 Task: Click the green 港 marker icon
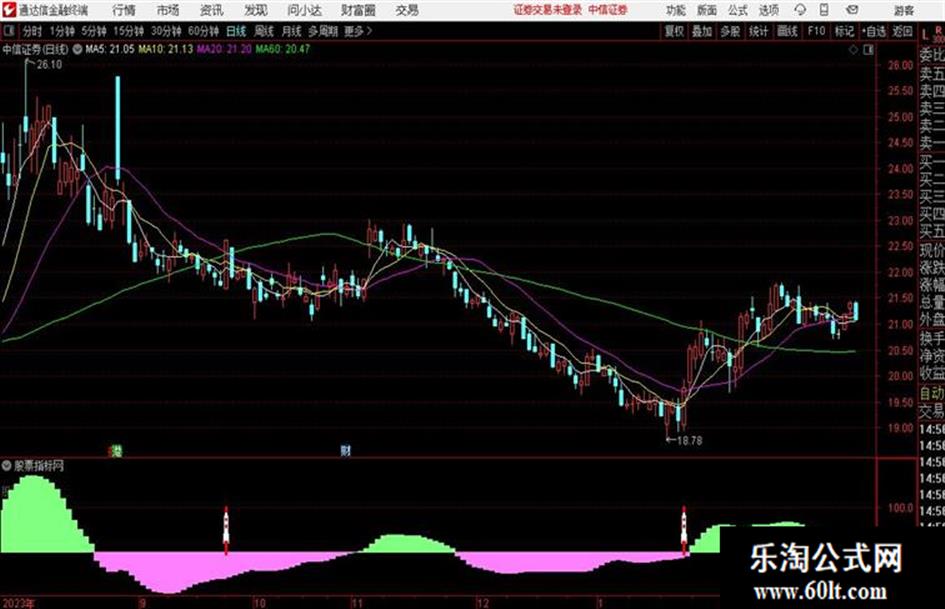(x=116, y=450)
